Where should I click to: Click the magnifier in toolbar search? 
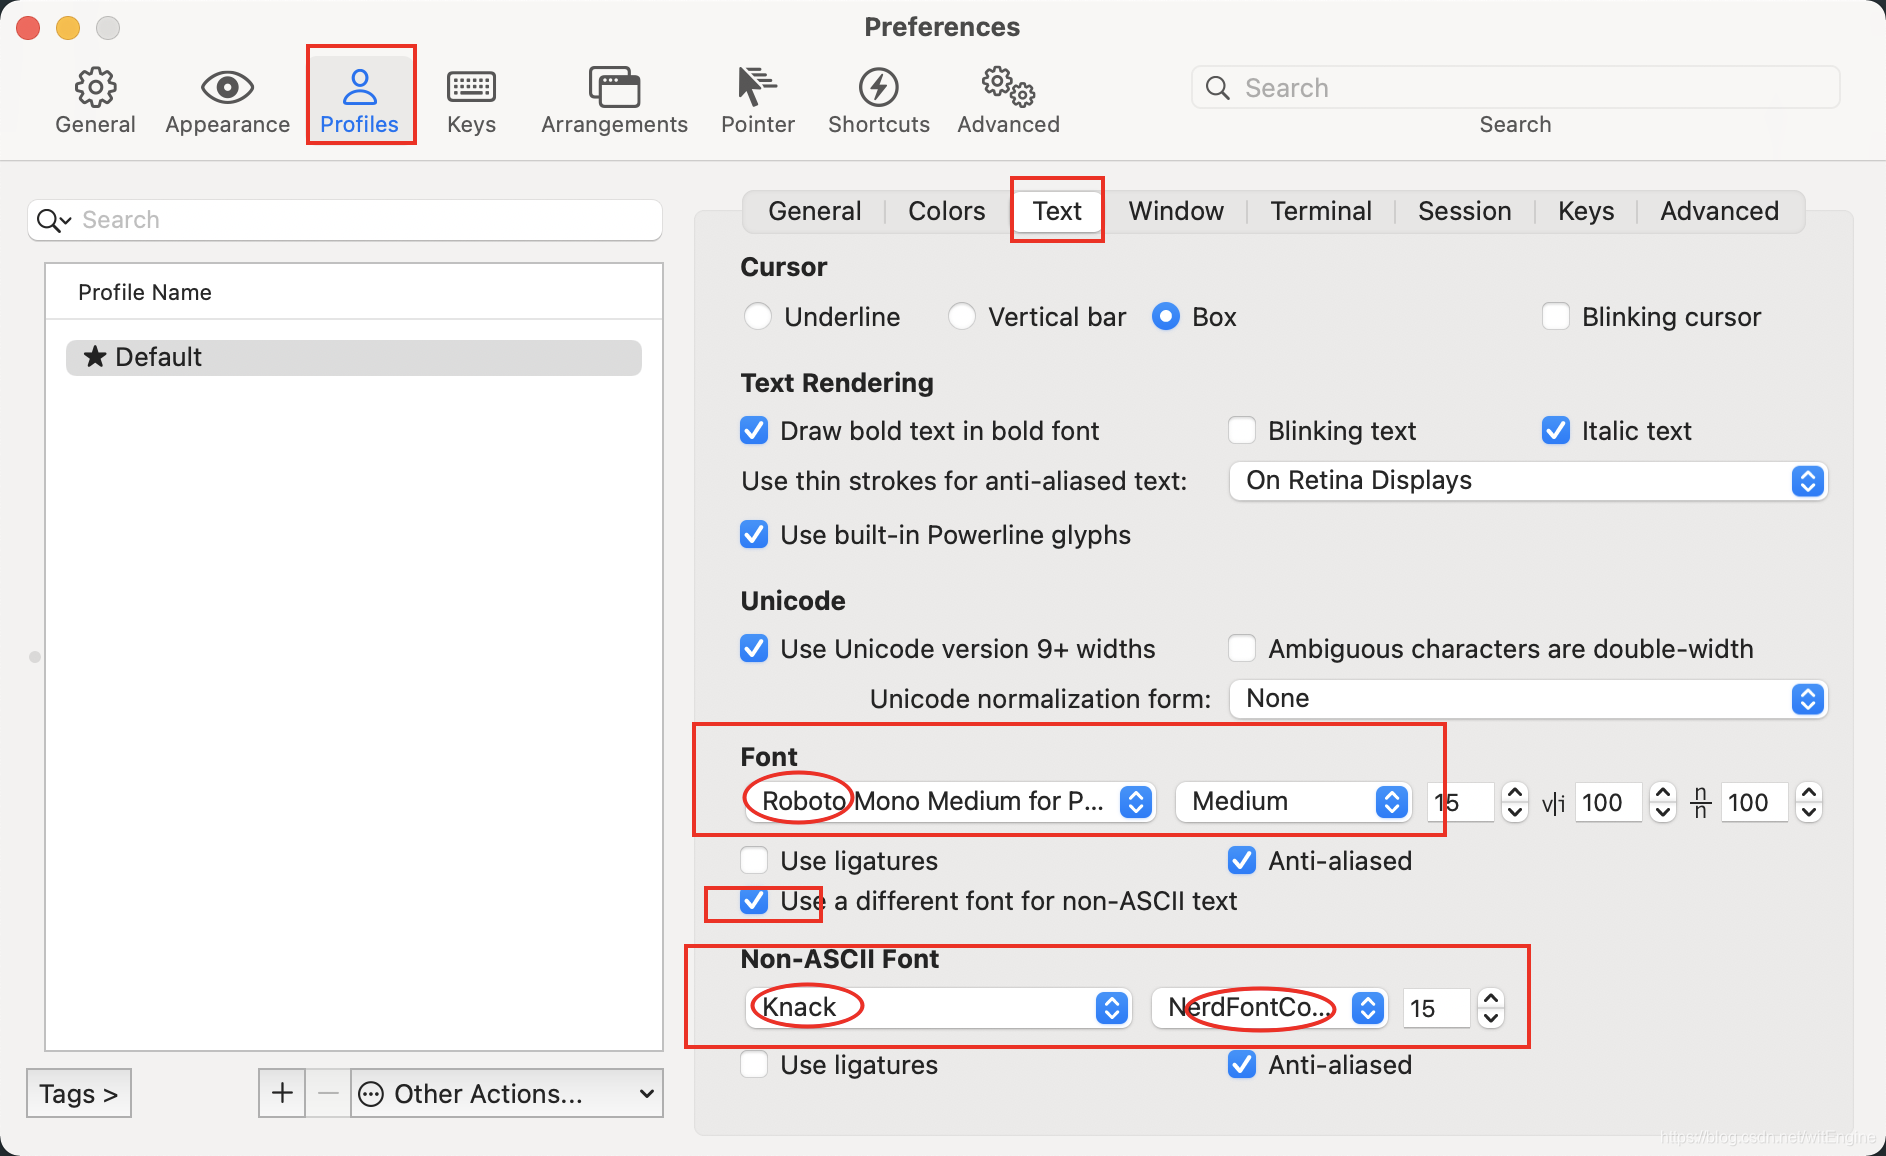(x=1217, y=88)
